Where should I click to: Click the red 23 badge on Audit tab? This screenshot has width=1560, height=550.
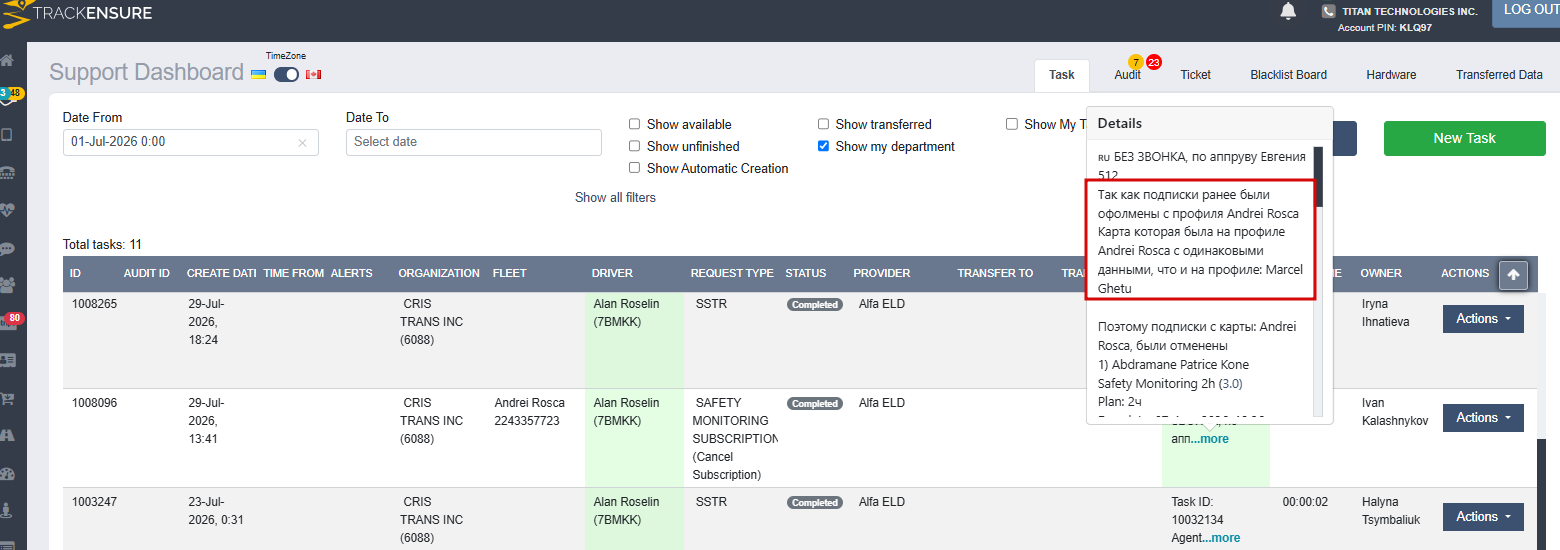point(1154,62)
